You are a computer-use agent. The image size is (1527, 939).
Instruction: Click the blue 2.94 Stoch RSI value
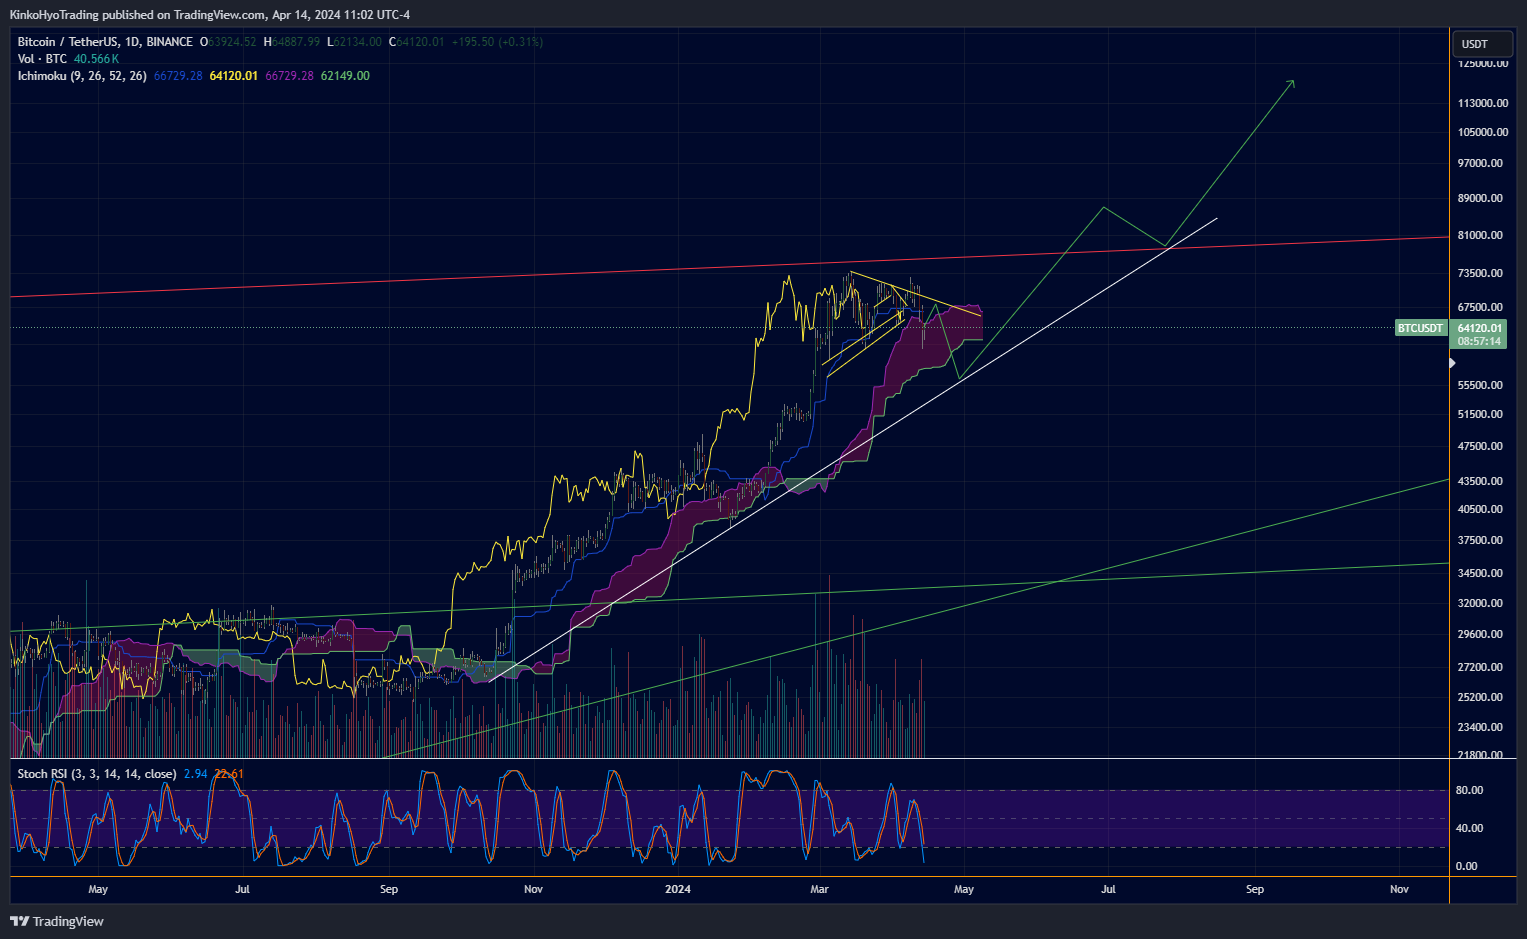click(x=196, y=774)
